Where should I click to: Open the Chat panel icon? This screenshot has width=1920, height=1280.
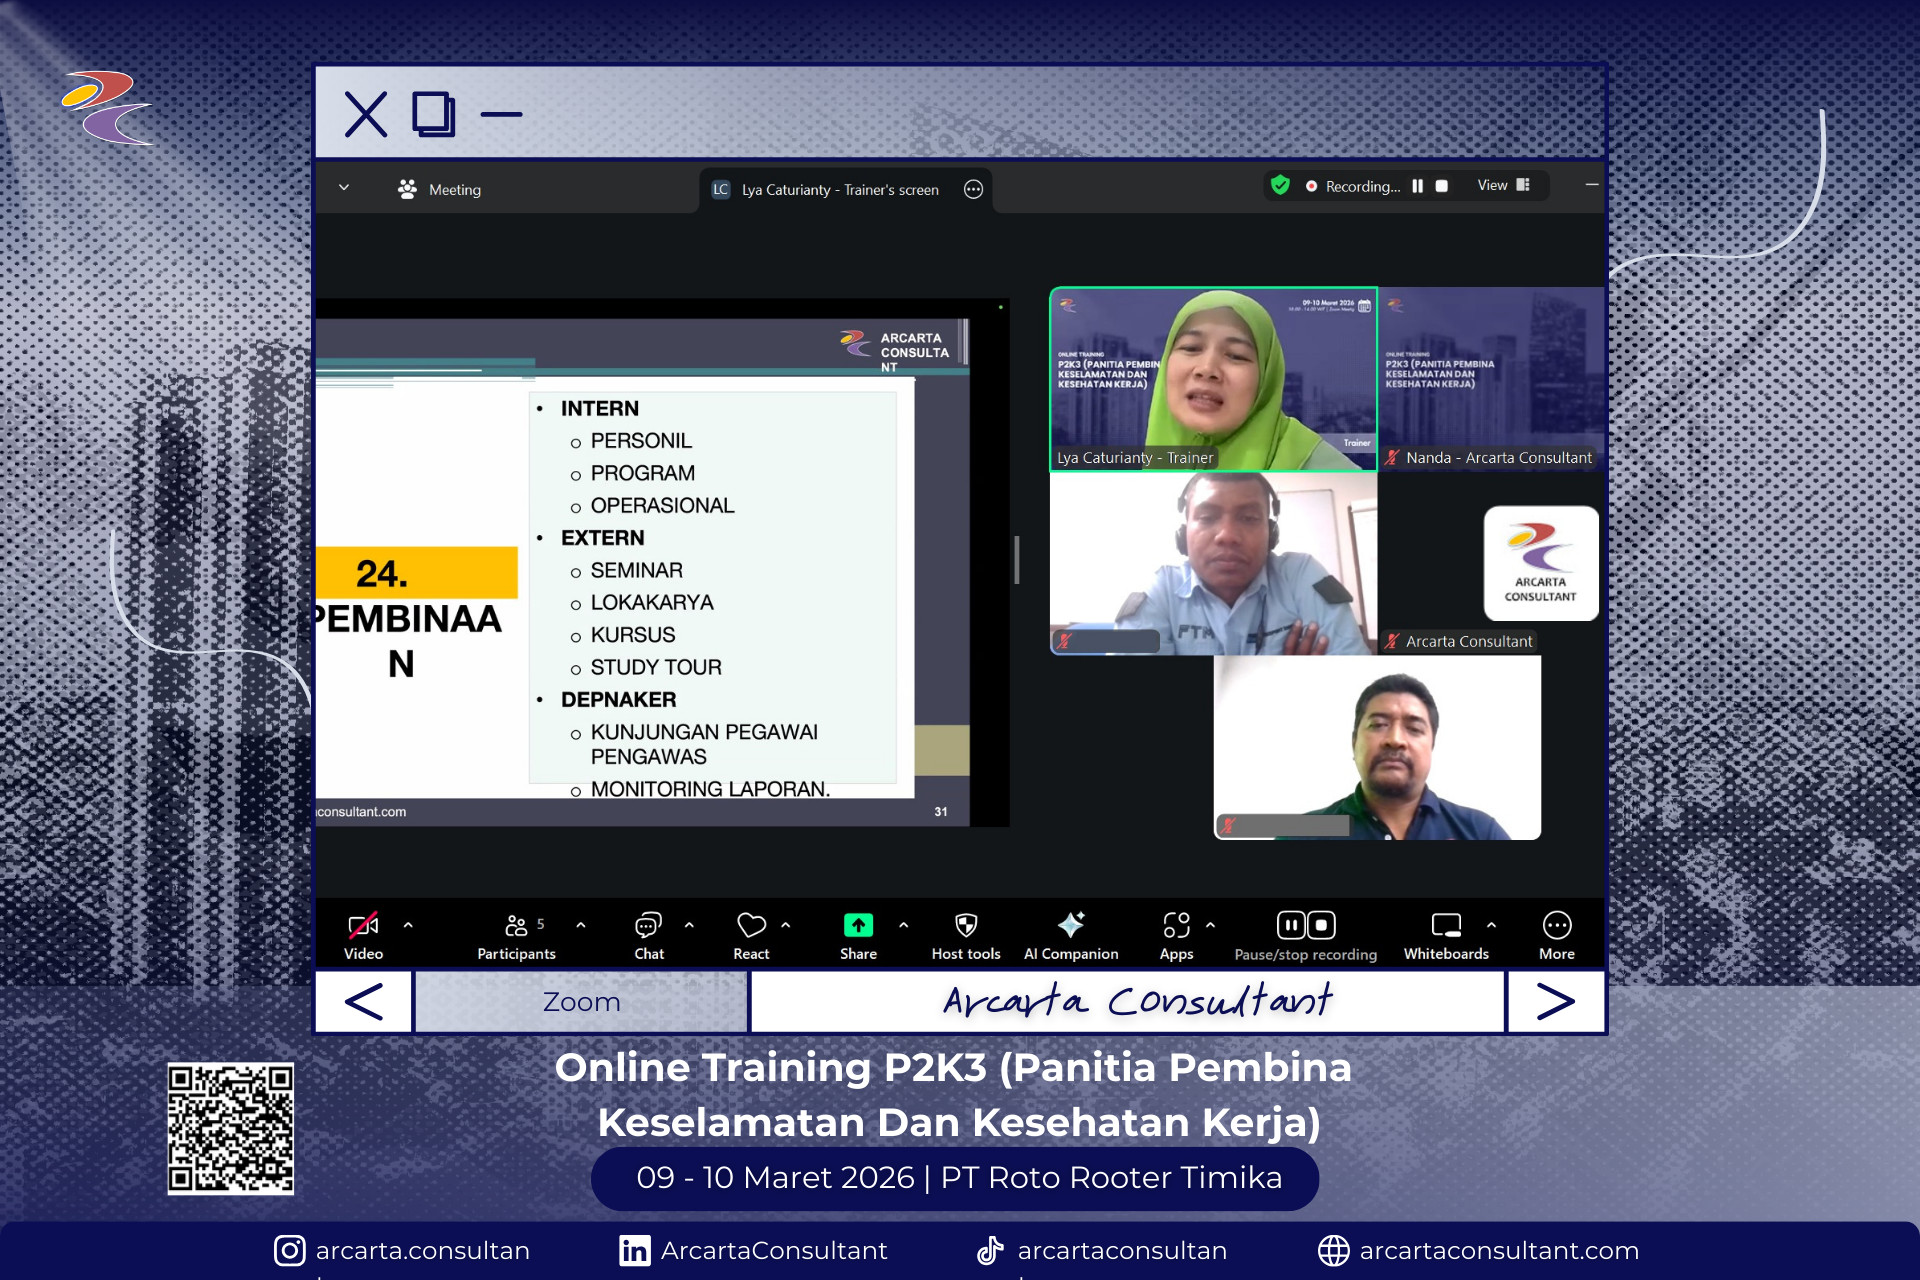(648, 926)
